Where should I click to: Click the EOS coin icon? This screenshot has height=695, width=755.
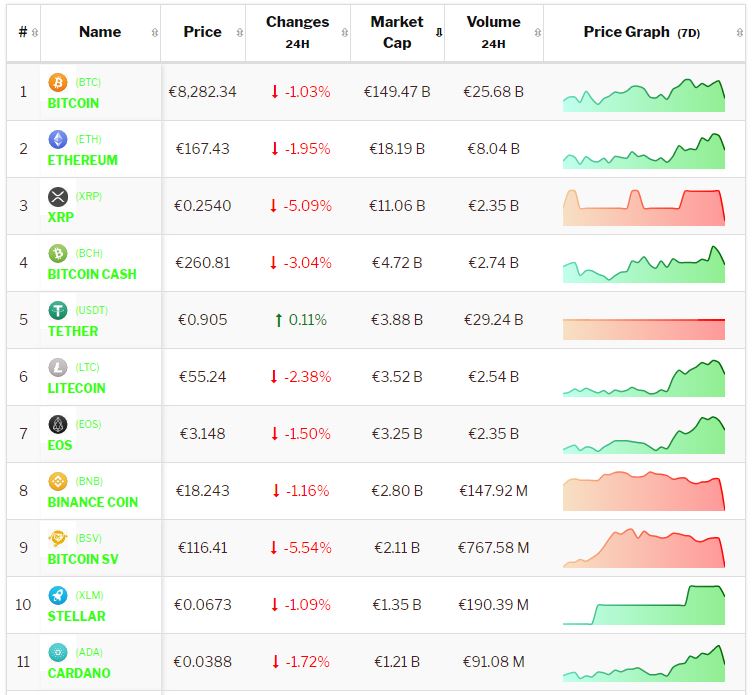tap(57, 424)
